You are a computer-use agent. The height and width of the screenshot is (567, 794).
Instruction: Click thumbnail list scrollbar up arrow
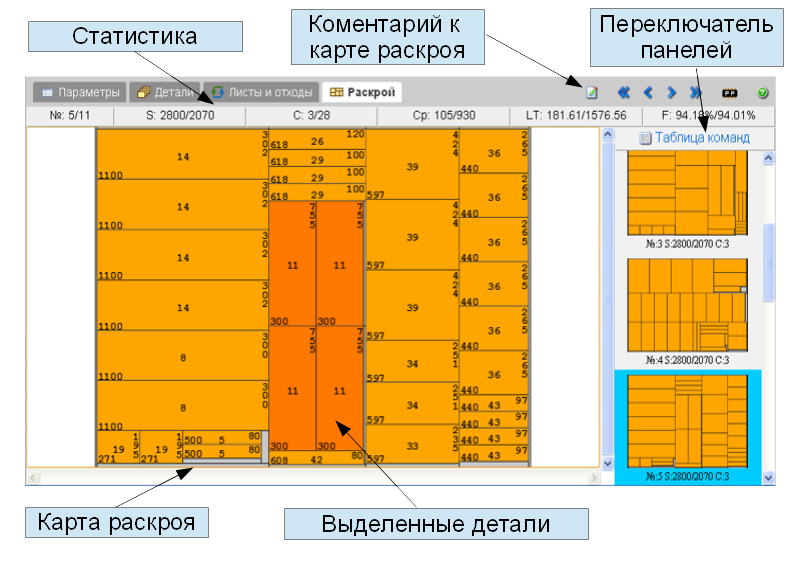pyautogui.click(x=768, y=158)
